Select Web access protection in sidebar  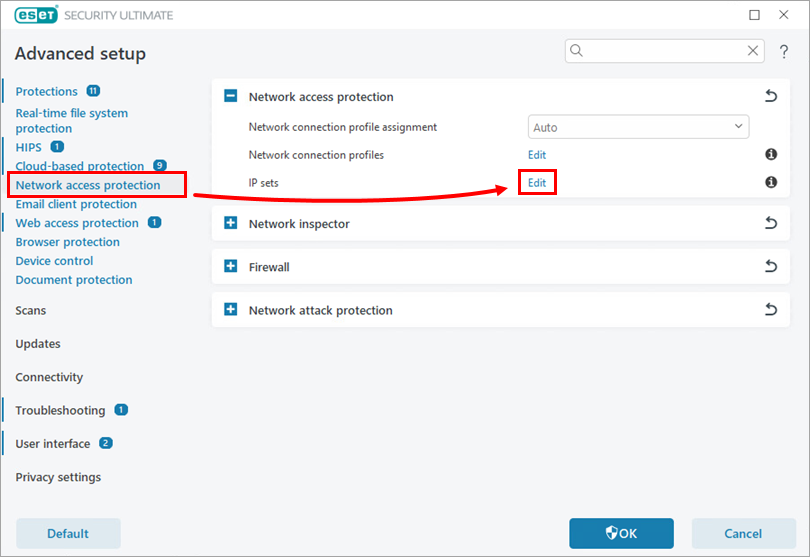pyautogui.click(x=77, y=223)
